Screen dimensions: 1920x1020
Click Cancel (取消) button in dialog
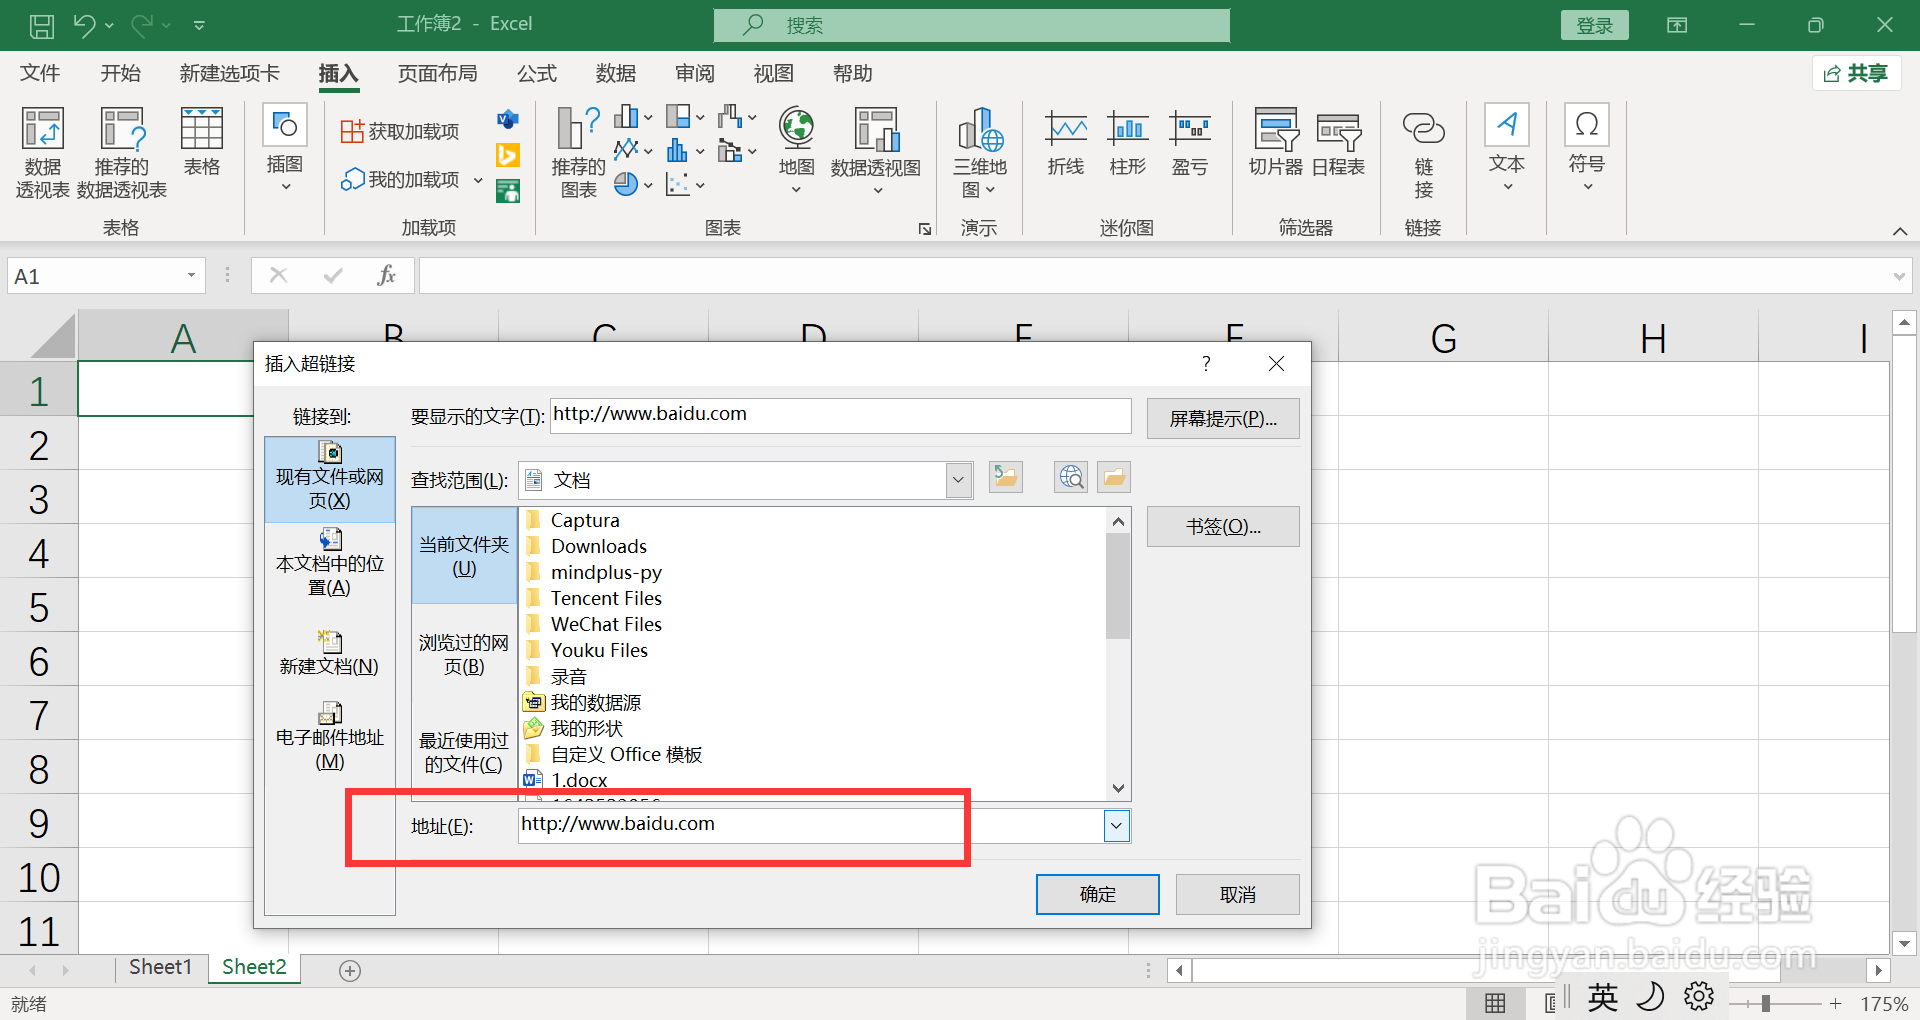(1238, 894)
